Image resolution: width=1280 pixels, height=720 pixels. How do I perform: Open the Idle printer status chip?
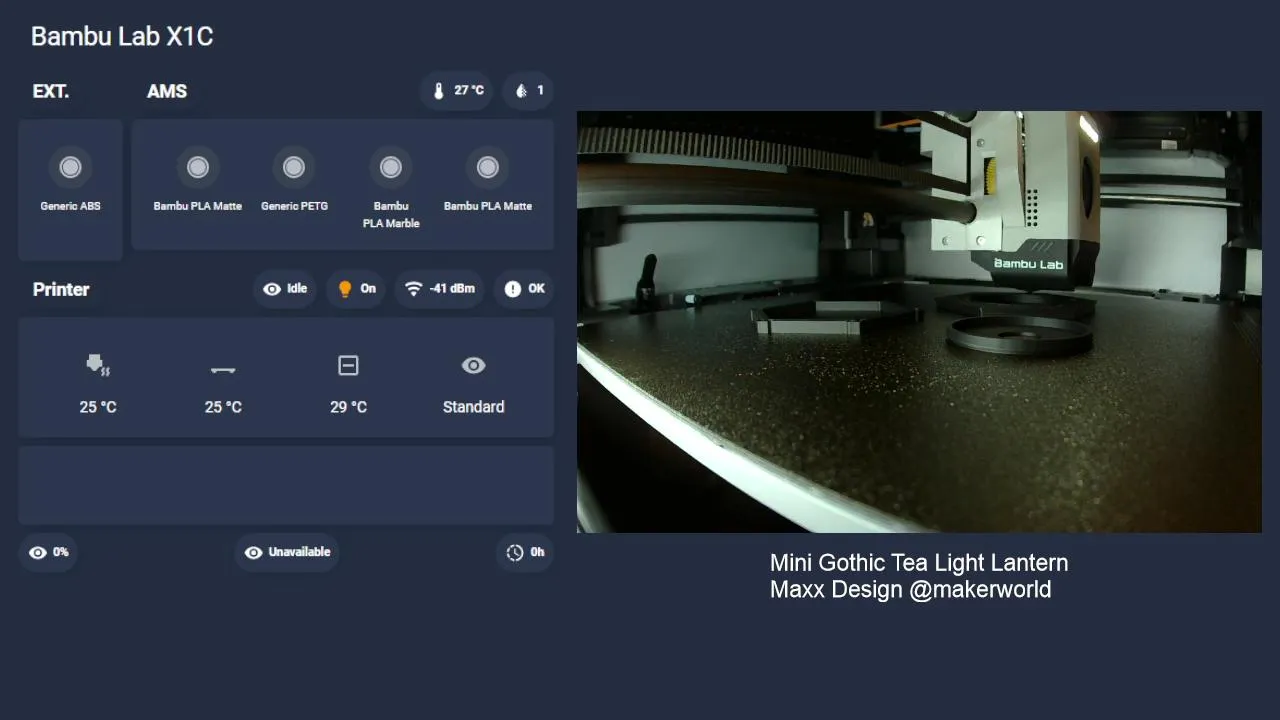click(285, 289)
